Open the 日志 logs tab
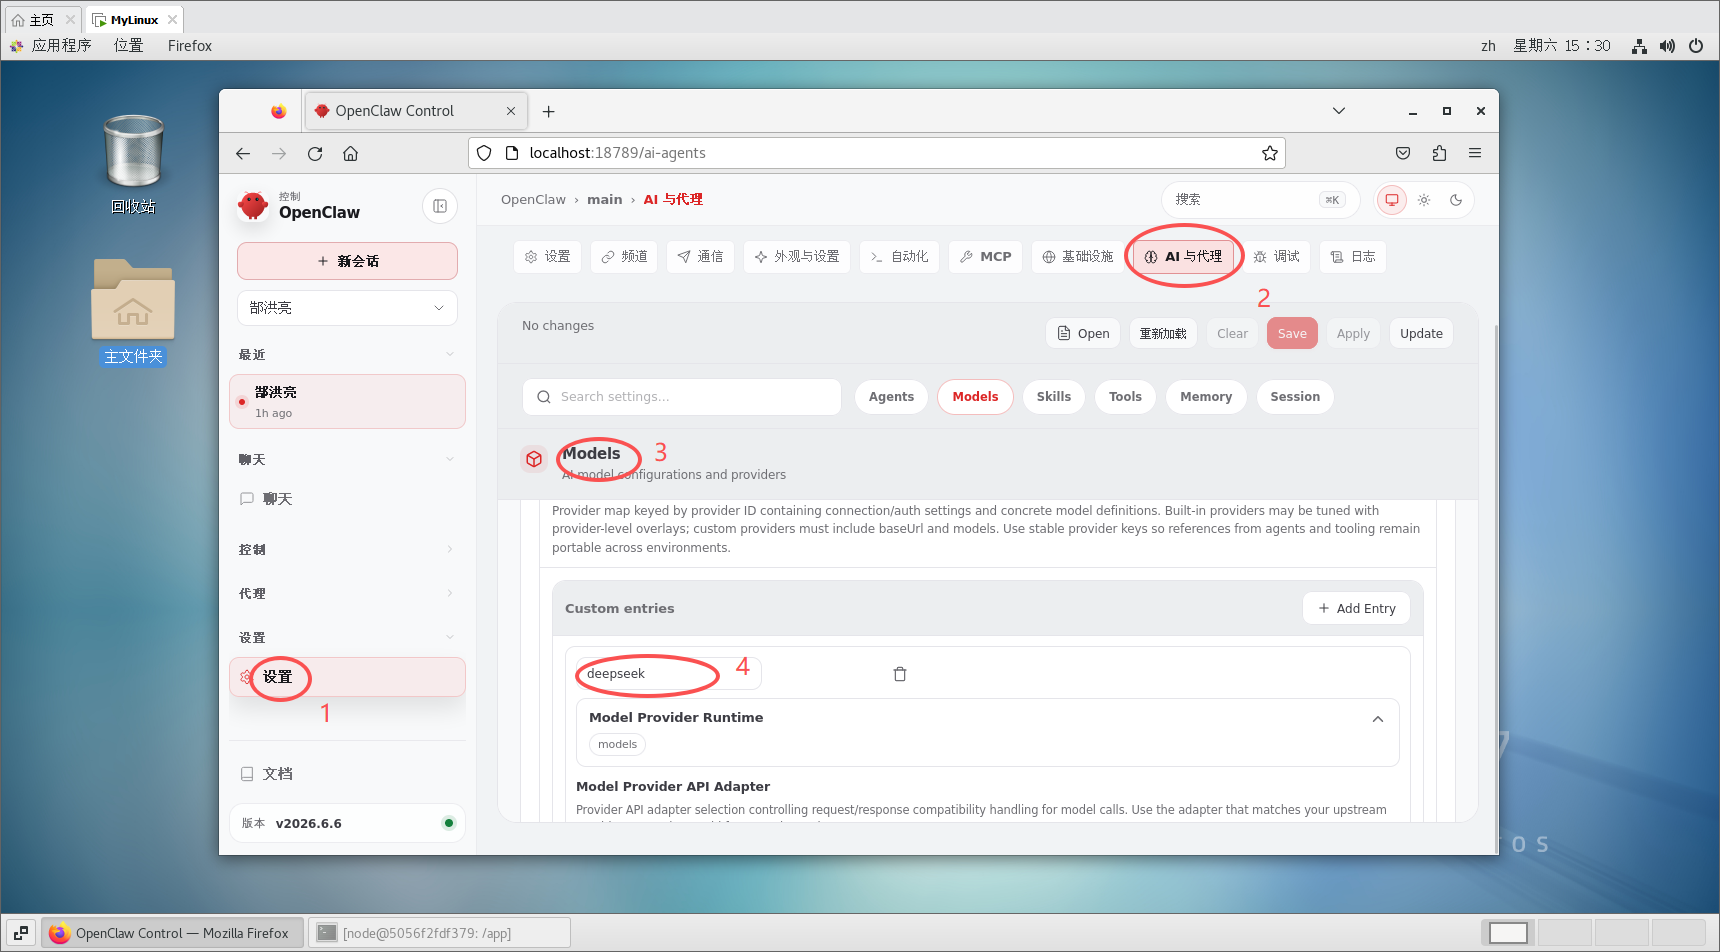Image resolution: width=1720 pixels, height=952 pixels. pos(1353,257)
